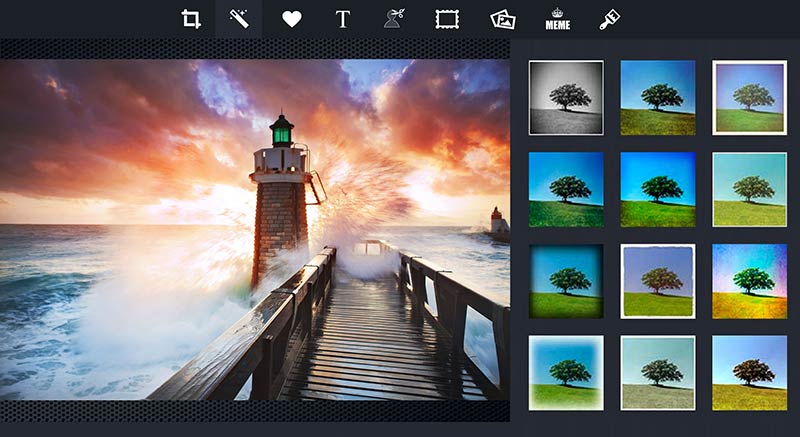This screenshot has width=800, height=437.
Task: Select the paintbrush tool
Action: click(609, 19)
